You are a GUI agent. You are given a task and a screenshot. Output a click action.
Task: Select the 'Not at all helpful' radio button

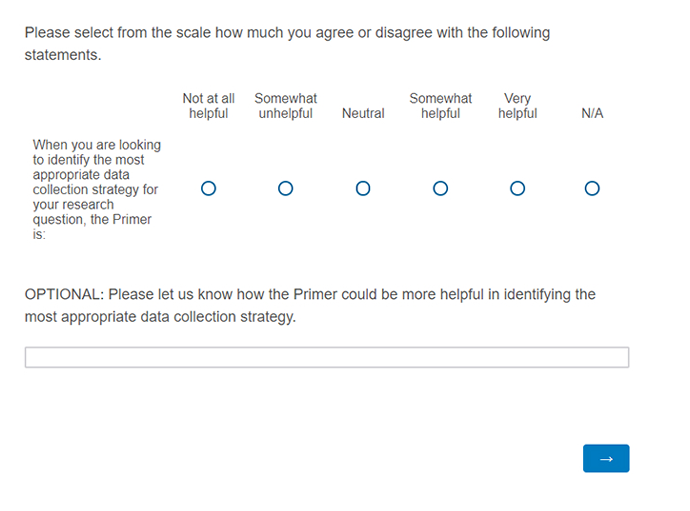208,188
